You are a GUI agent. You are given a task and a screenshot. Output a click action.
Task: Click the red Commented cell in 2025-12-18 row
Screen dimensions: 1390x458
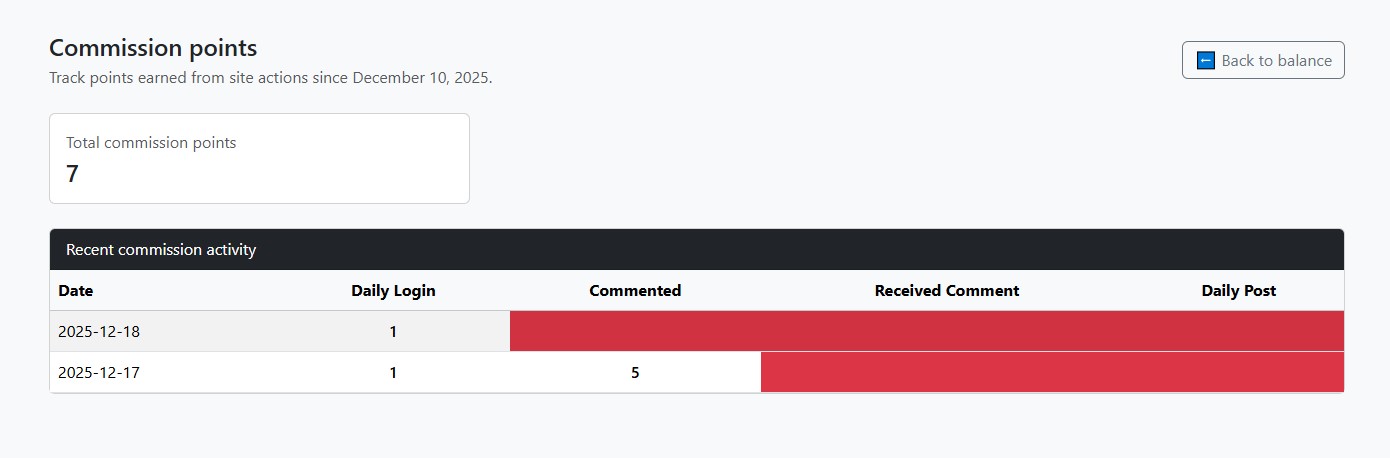click(x=635, y=332)
